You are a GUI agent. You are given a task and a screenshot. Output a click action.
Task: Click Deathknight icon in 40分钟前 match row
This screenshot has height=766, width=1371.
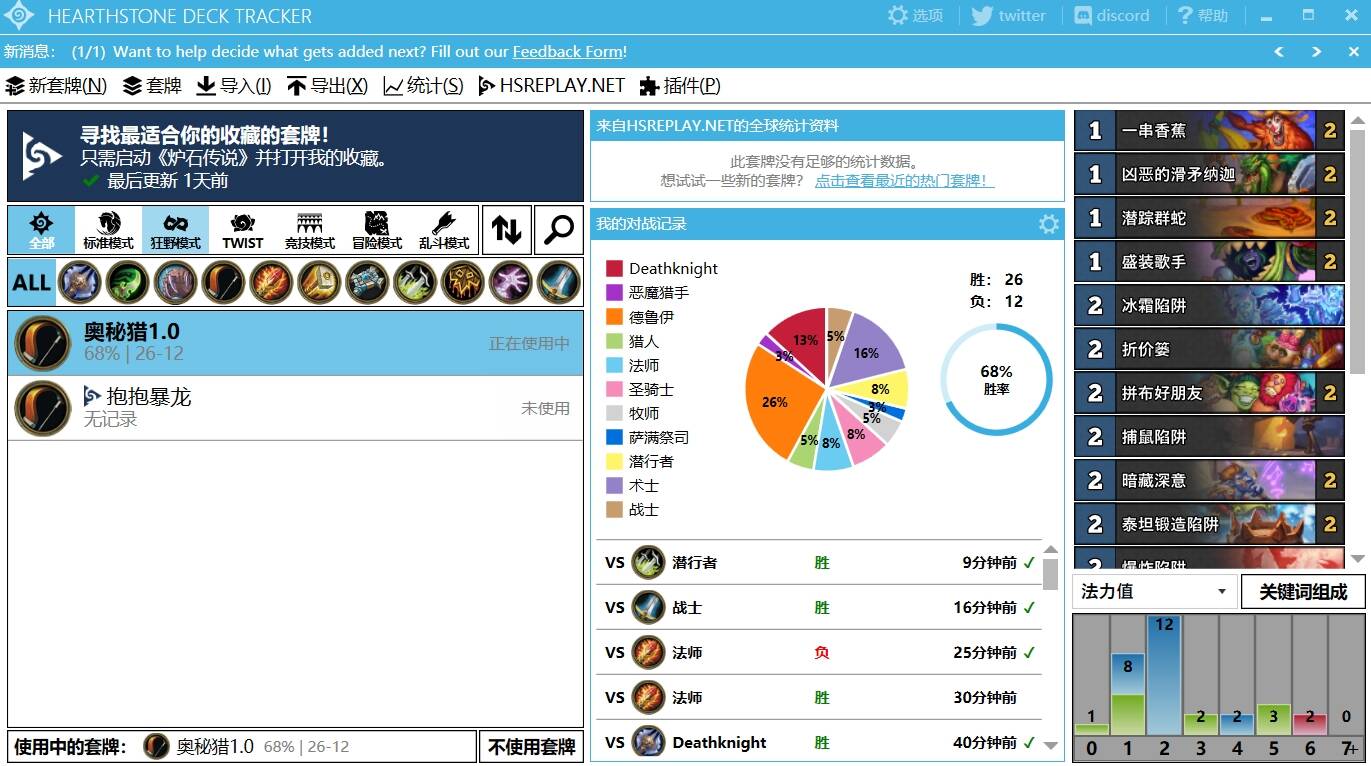[649, 742]
